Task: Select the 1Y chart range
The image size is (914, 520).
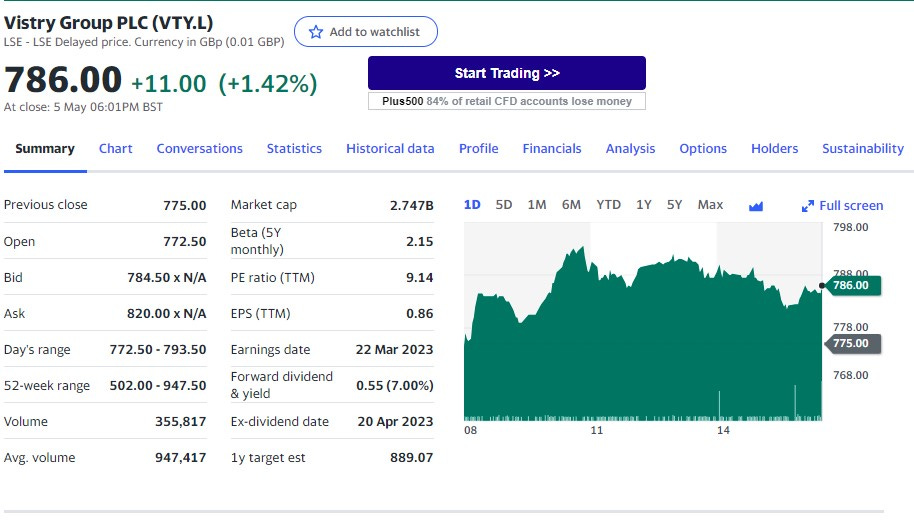Action: coord(644,205)
